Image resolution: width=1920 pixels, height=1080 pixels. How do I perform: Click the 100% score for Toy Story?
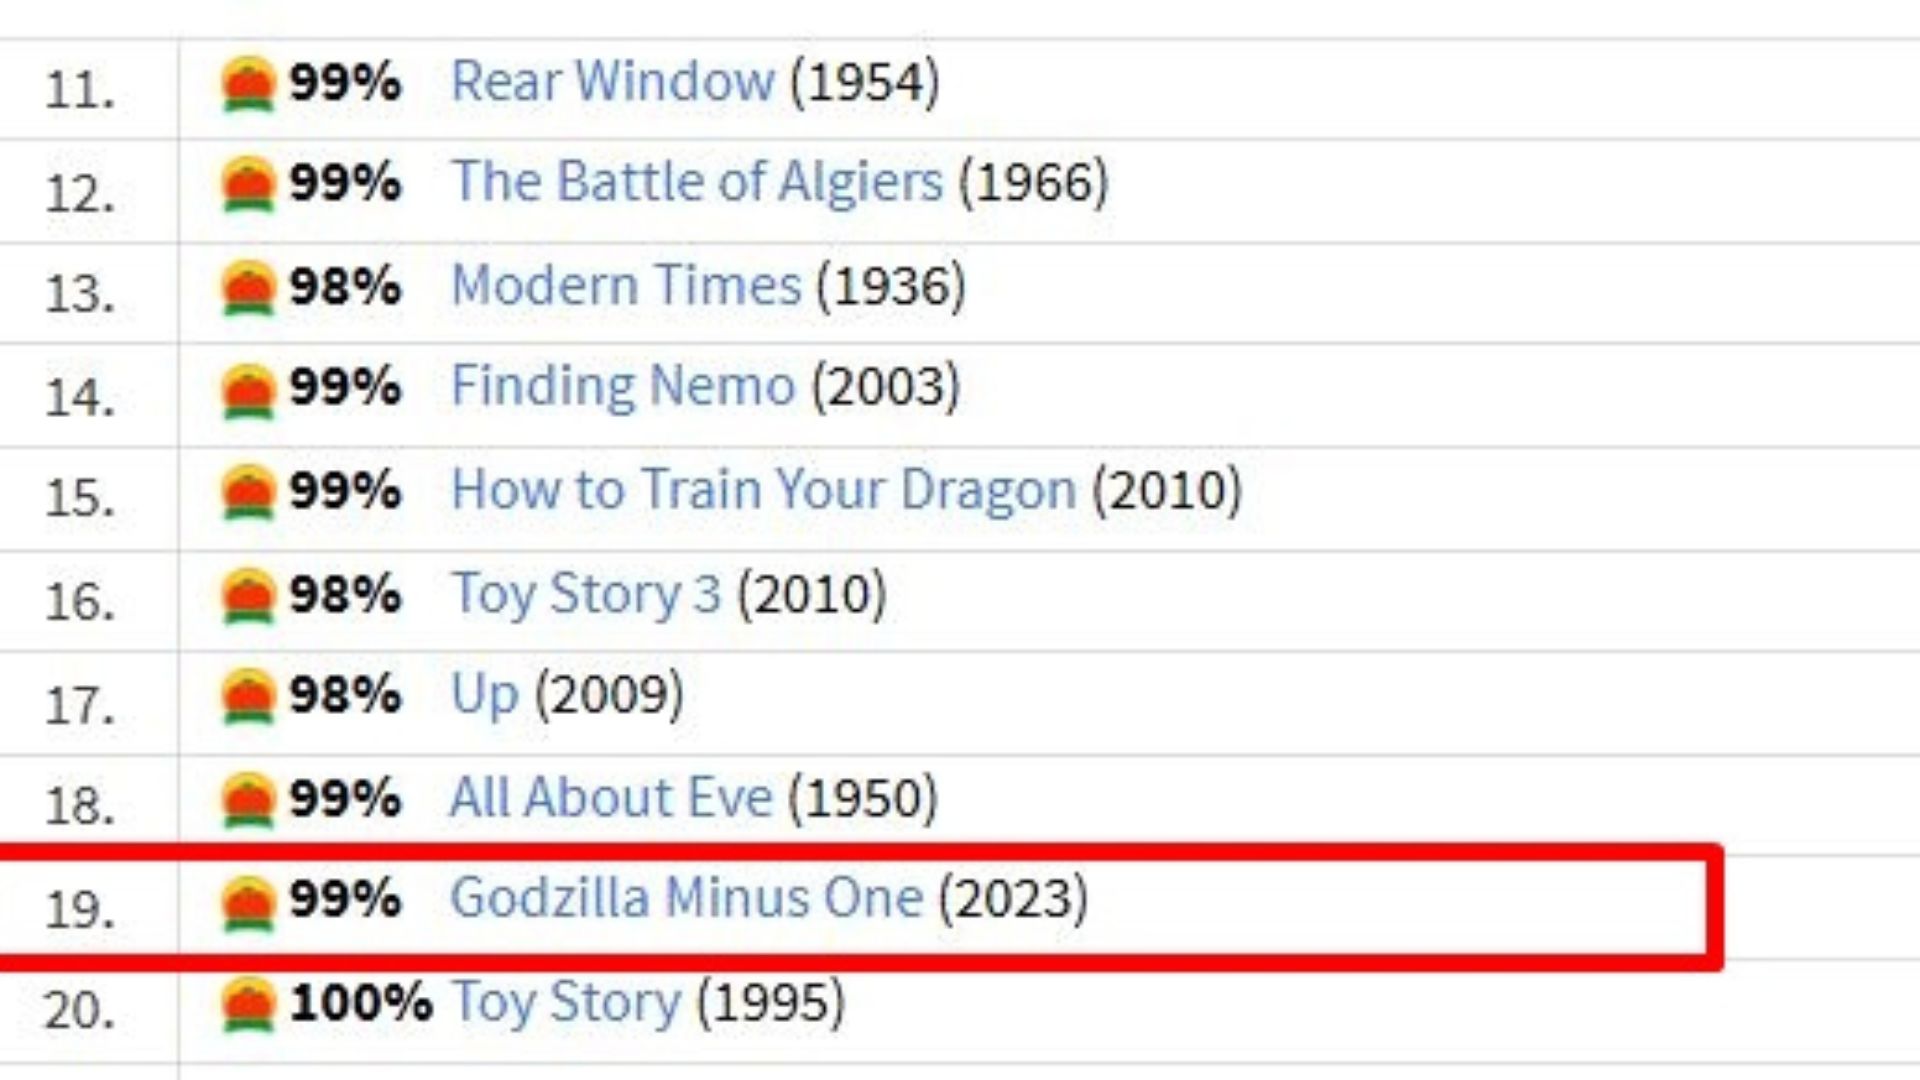360,1003
